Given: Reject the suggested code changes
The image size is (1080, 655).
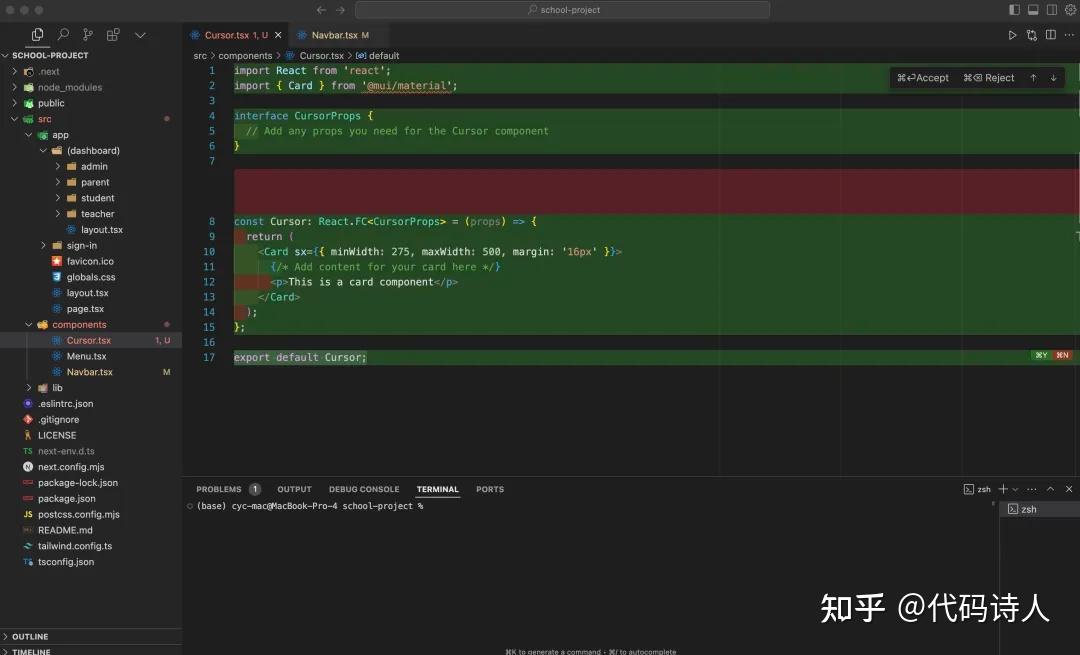Looking at the screenshot, I should 989,77.
